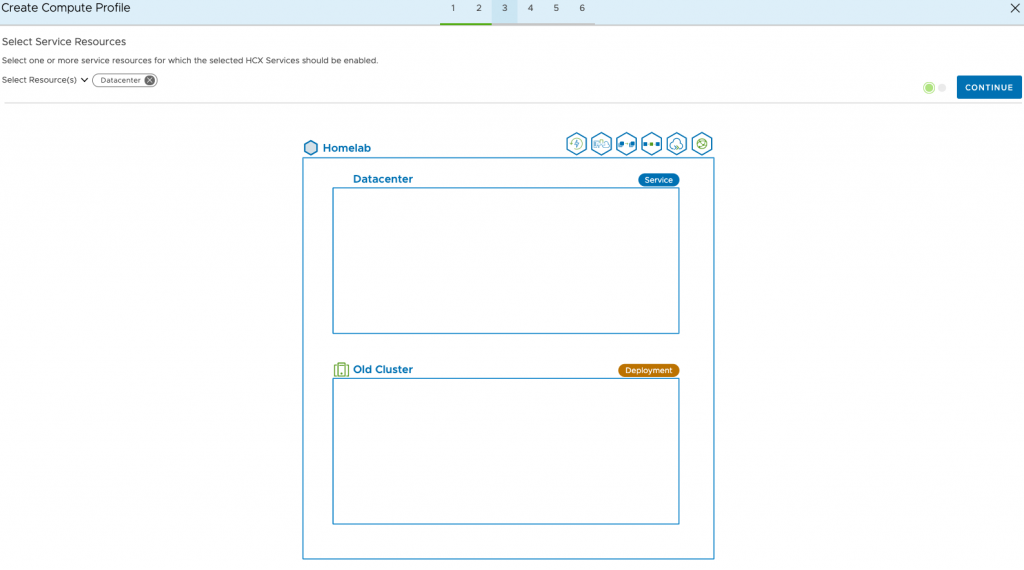
Task: Click the datacenter-to-cloud interconnect hexagon icon
Action: pos(601,144)
